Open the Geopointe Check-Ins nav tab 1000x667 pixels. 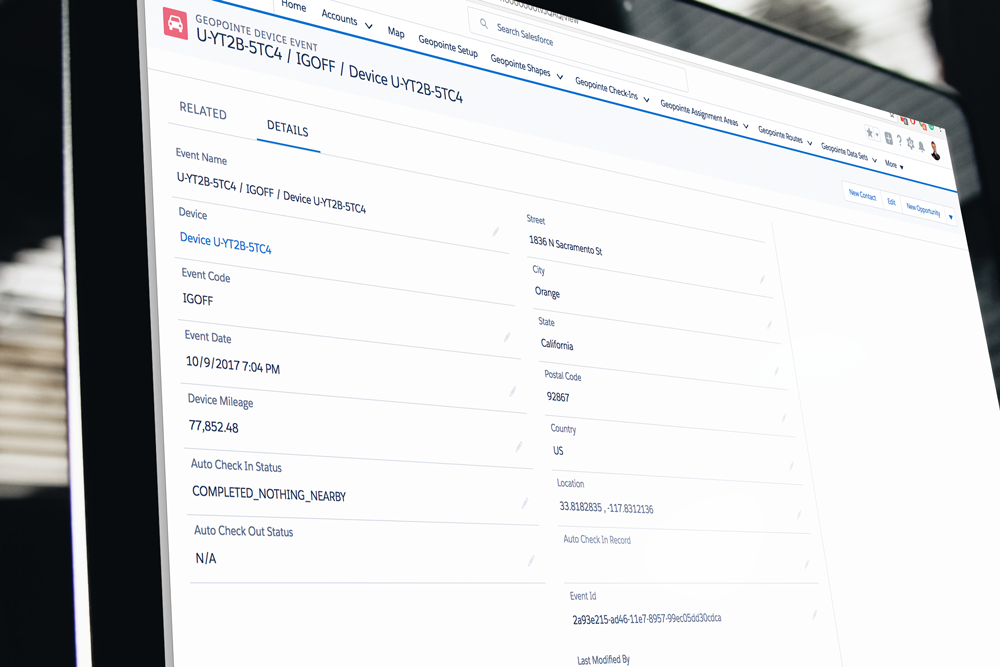pos(606,88)
